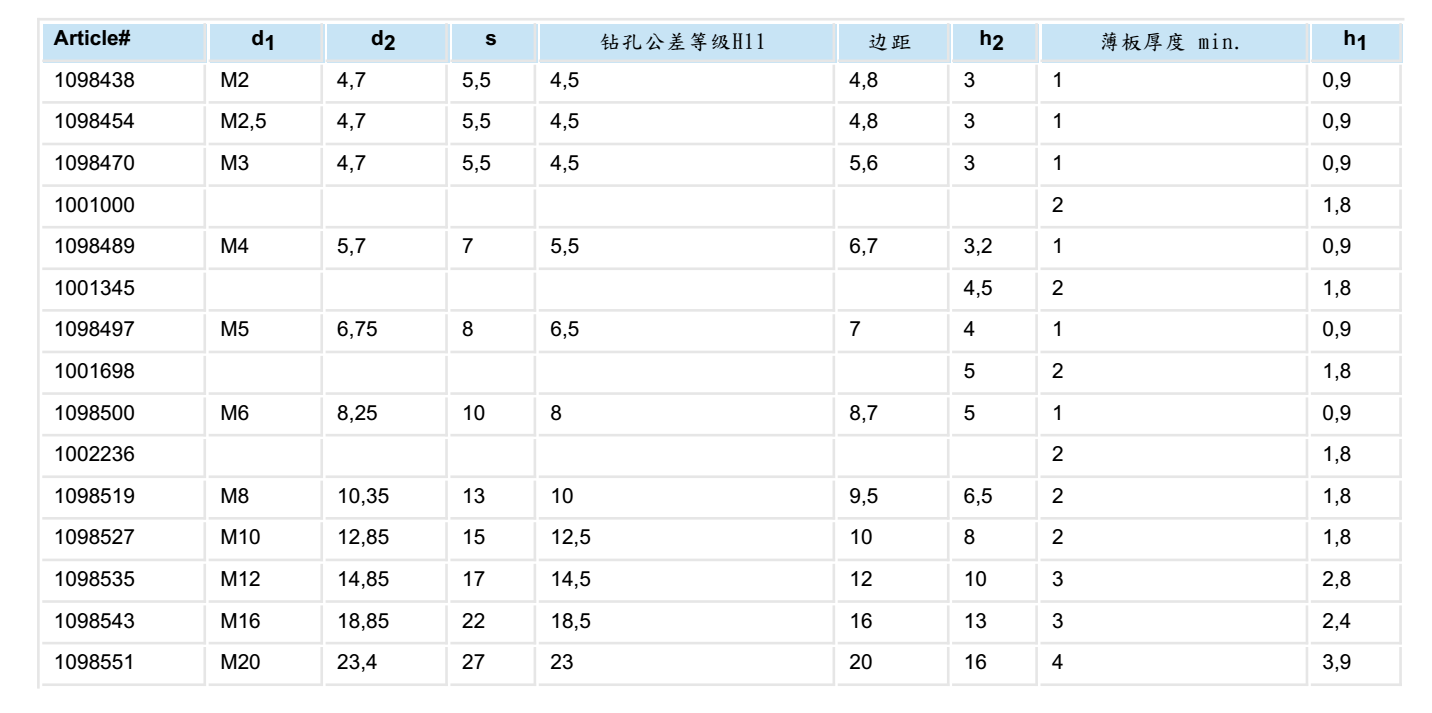The height and width of the screenshot is (713, 1432).
Task: Select the s column header
Action: (x=491, y=41)
